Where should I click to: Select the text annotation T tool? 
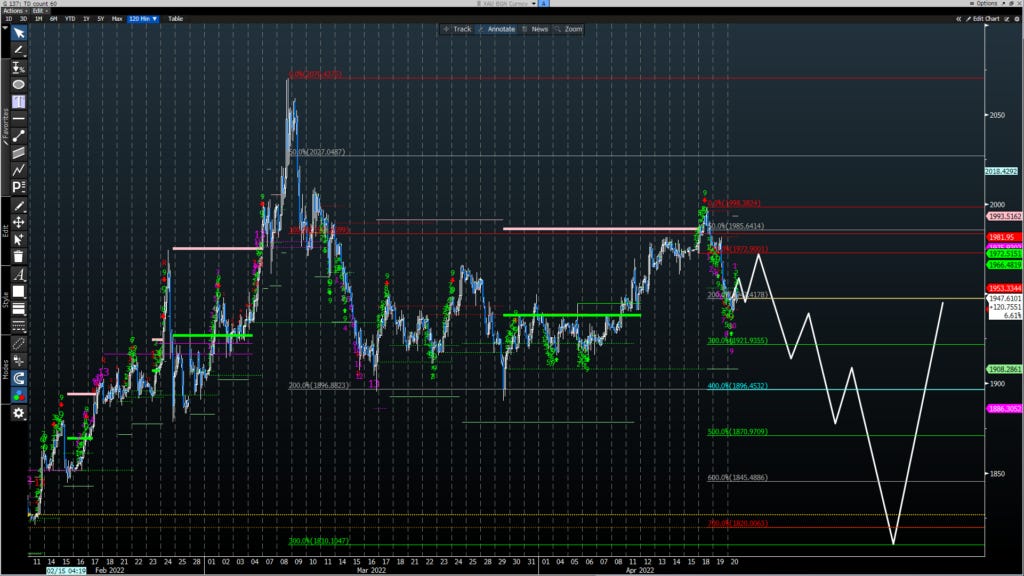tap(19, 101)
